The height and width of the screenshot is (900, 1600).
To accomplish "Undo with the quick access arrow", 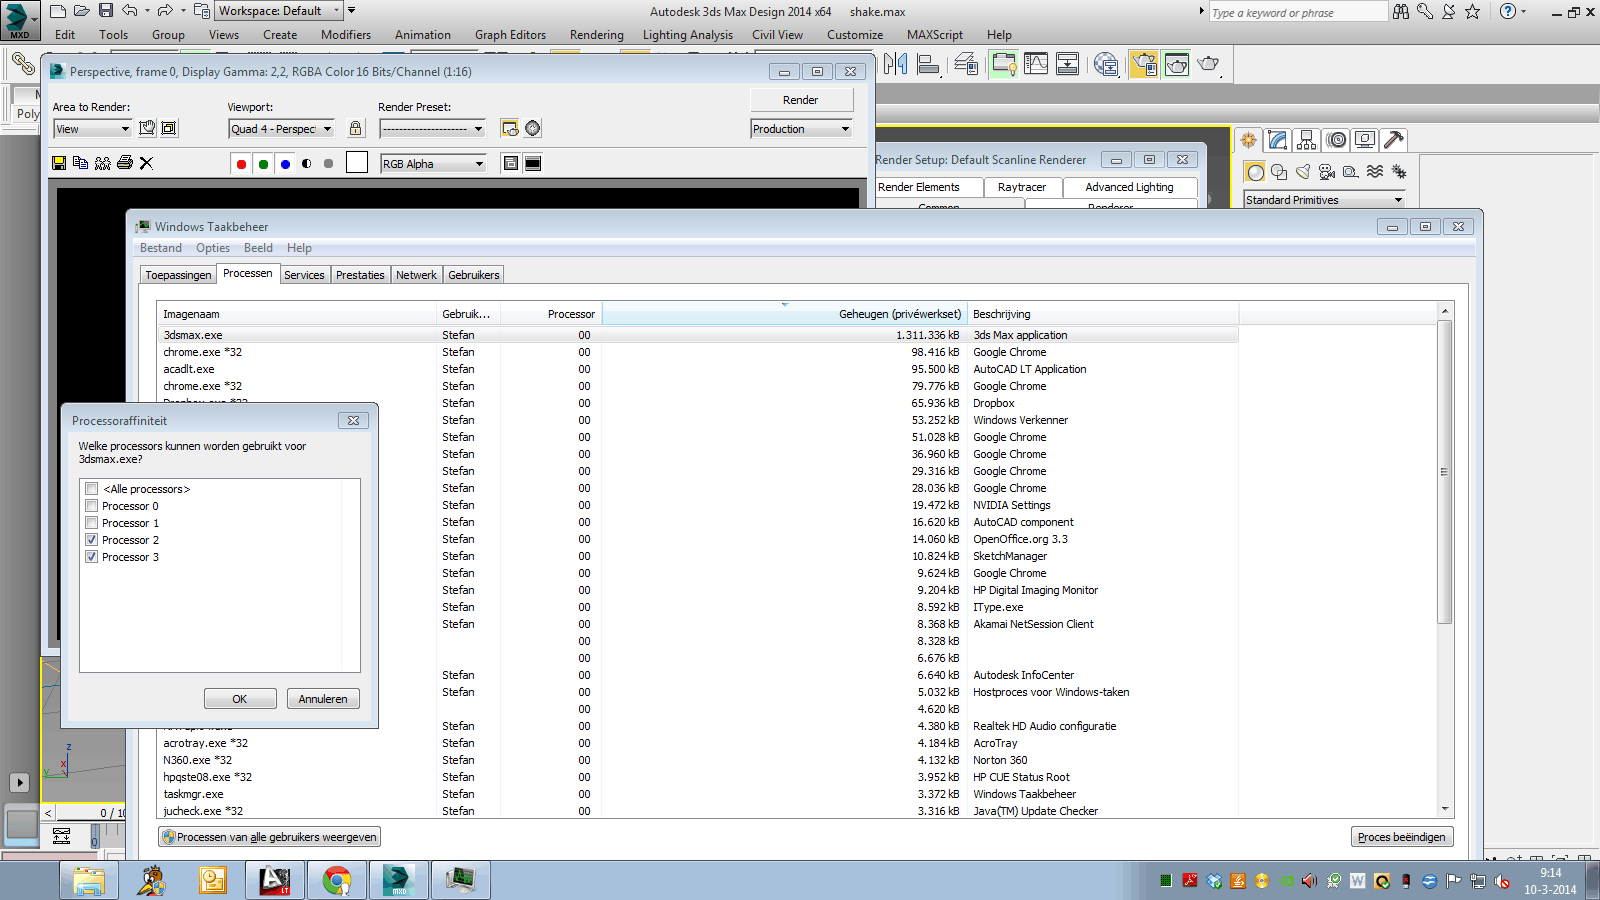I will (130, 11).
